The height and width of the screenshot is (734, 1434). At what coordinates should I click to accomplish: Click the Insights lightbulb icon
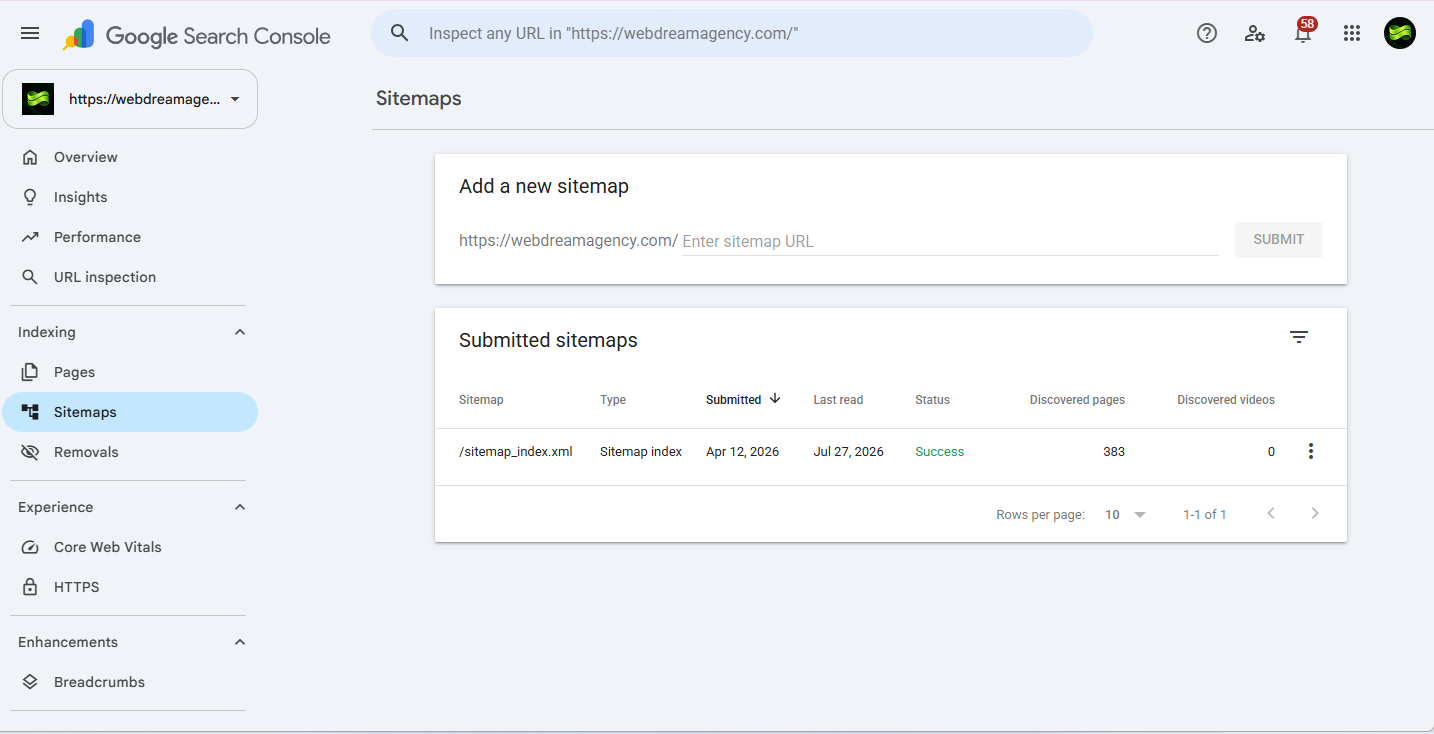pos(30,197)
